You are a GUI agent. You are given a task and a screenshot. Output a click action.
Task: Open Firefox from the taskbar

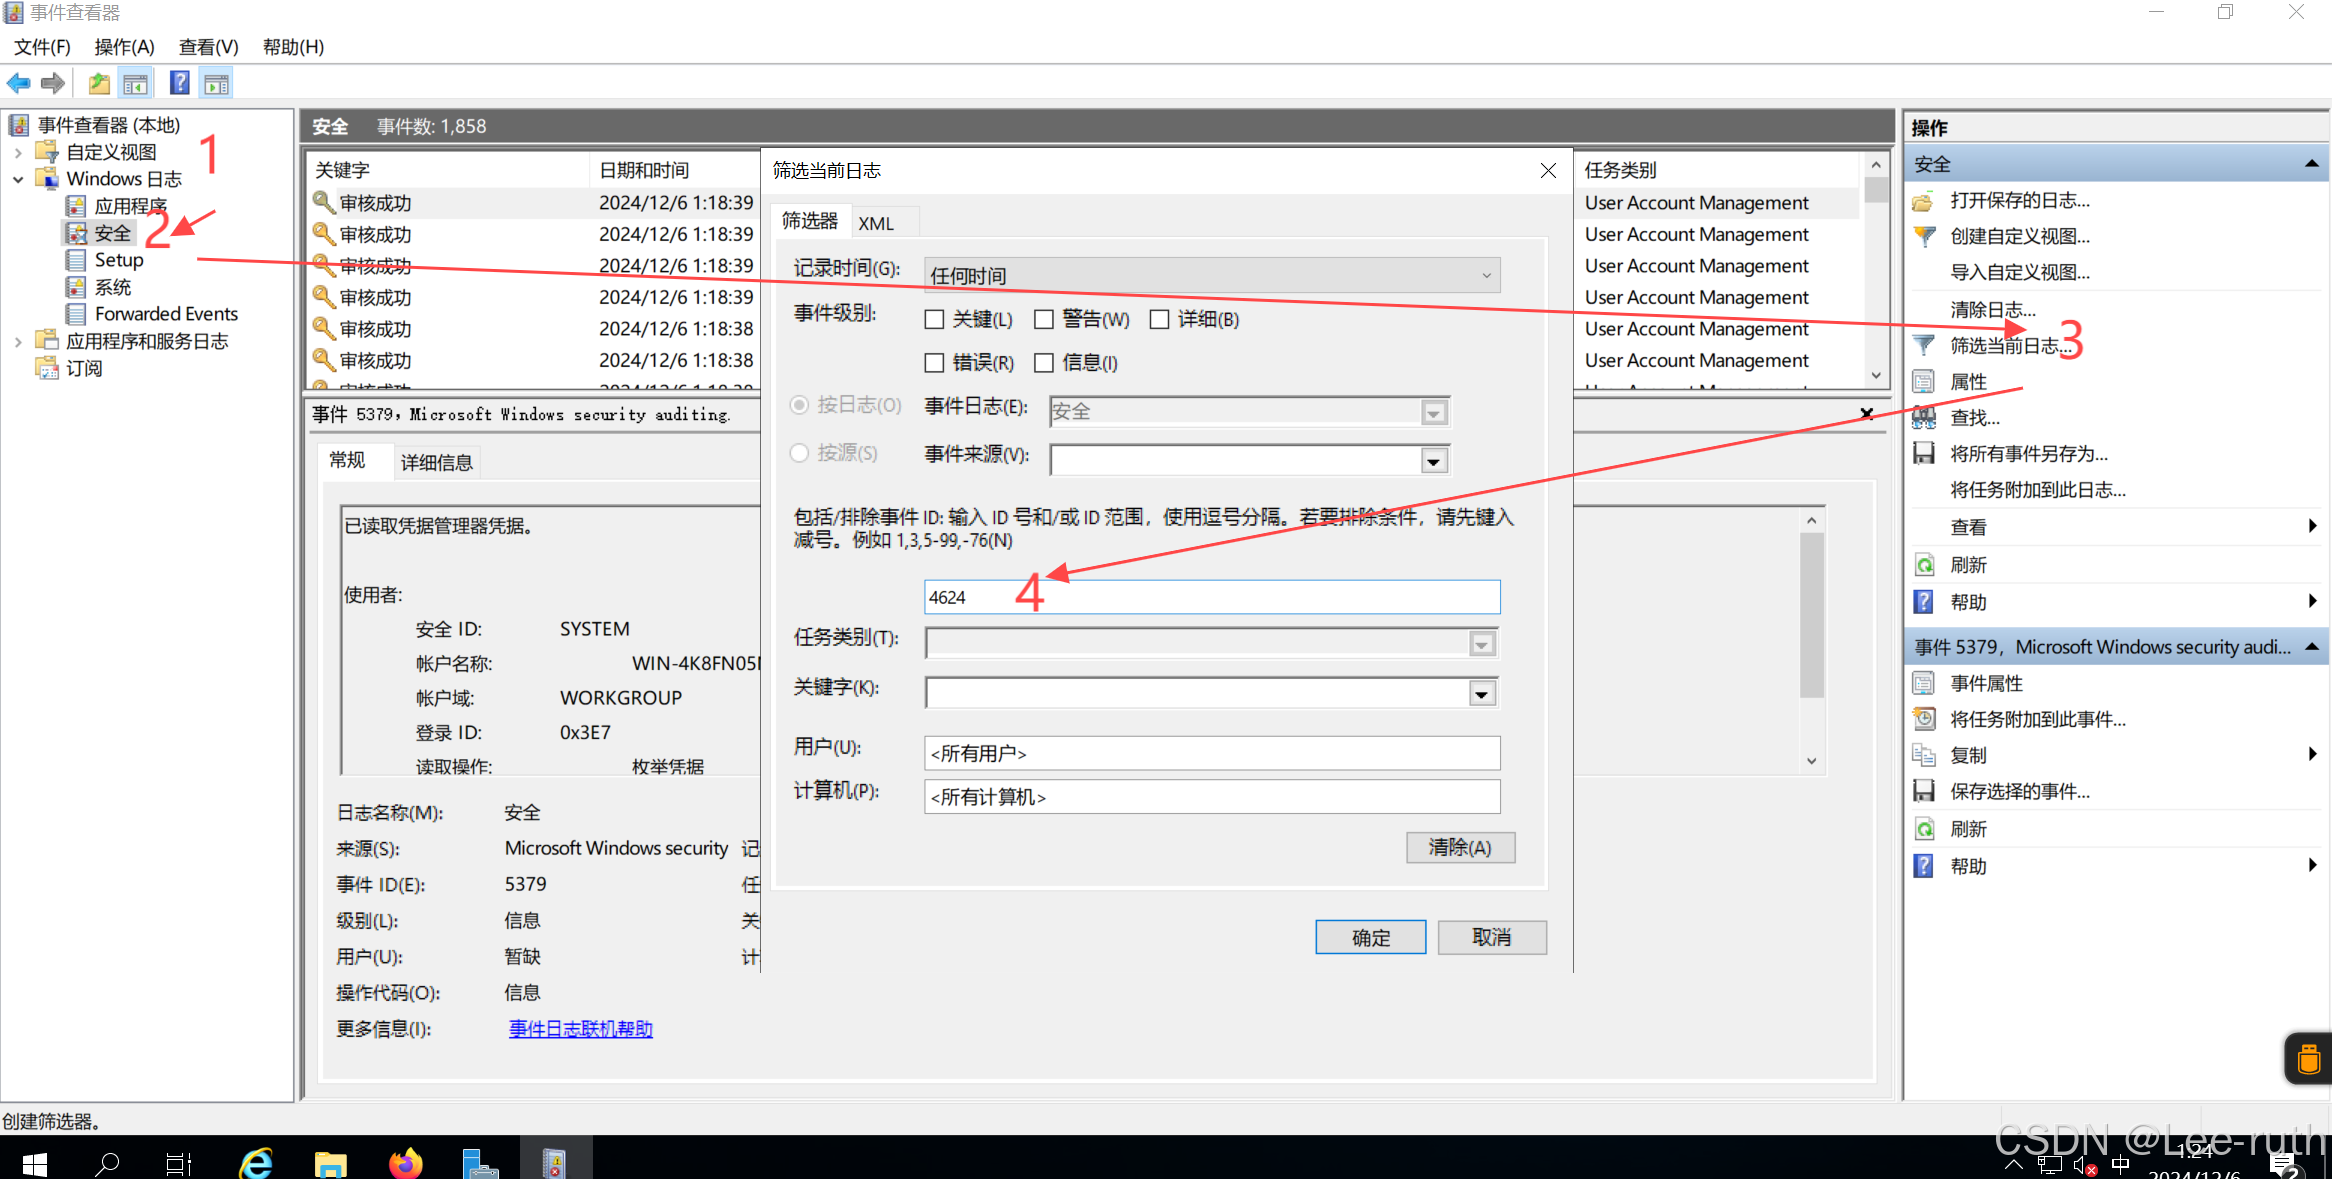[x=405, y=1163]
